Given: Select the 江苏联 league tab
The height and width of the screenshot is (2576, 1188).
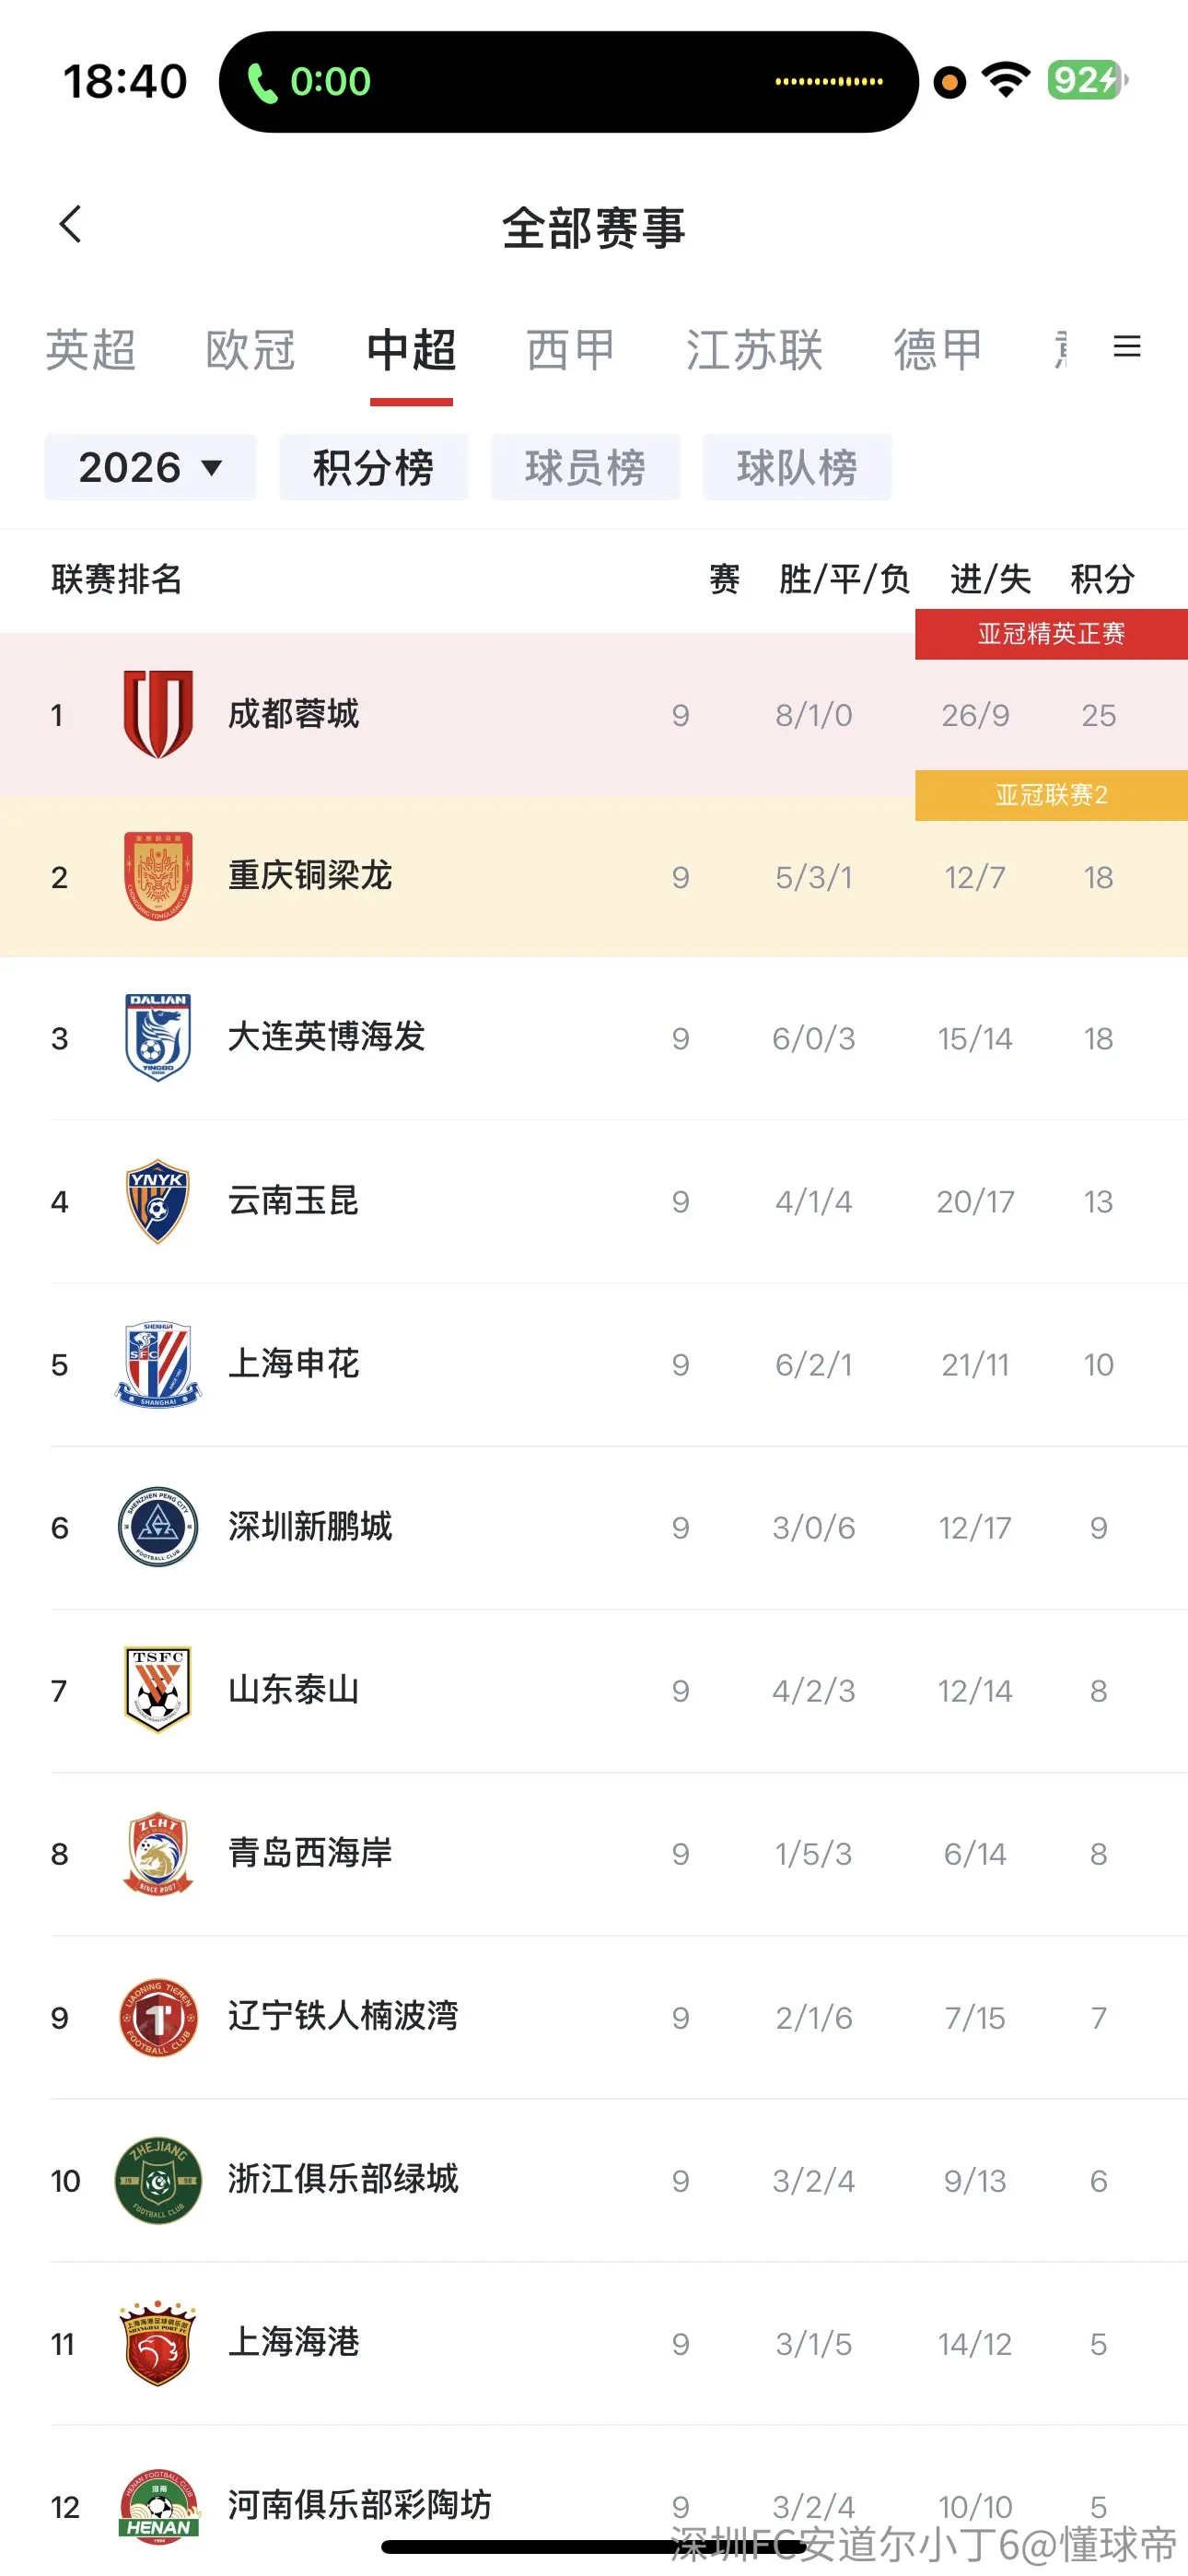Looking at the screenshot, I should [754, 350].
